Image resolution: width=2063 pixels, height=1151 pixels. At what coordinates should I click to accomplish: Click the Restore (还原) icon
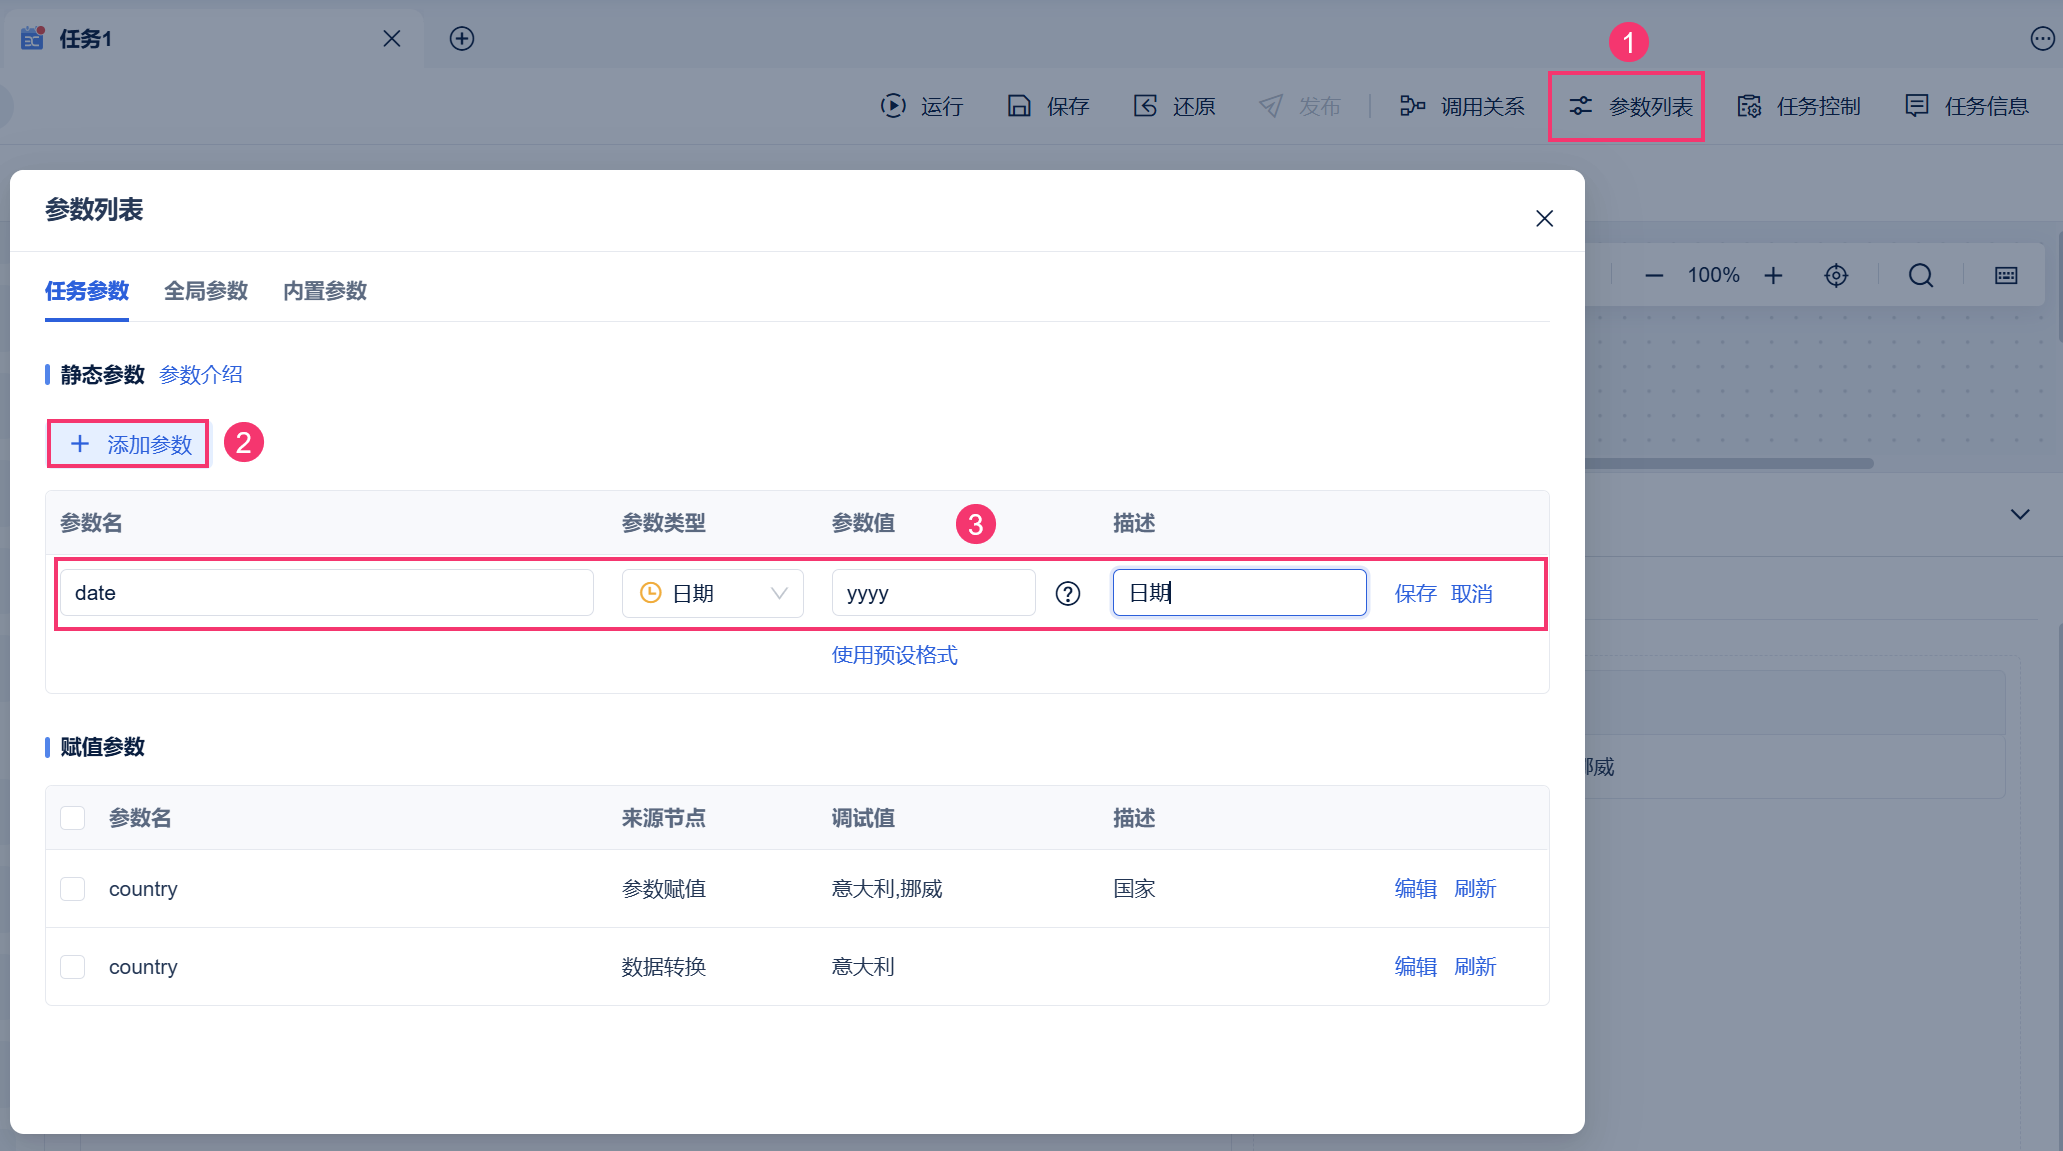coord(1145,105)
